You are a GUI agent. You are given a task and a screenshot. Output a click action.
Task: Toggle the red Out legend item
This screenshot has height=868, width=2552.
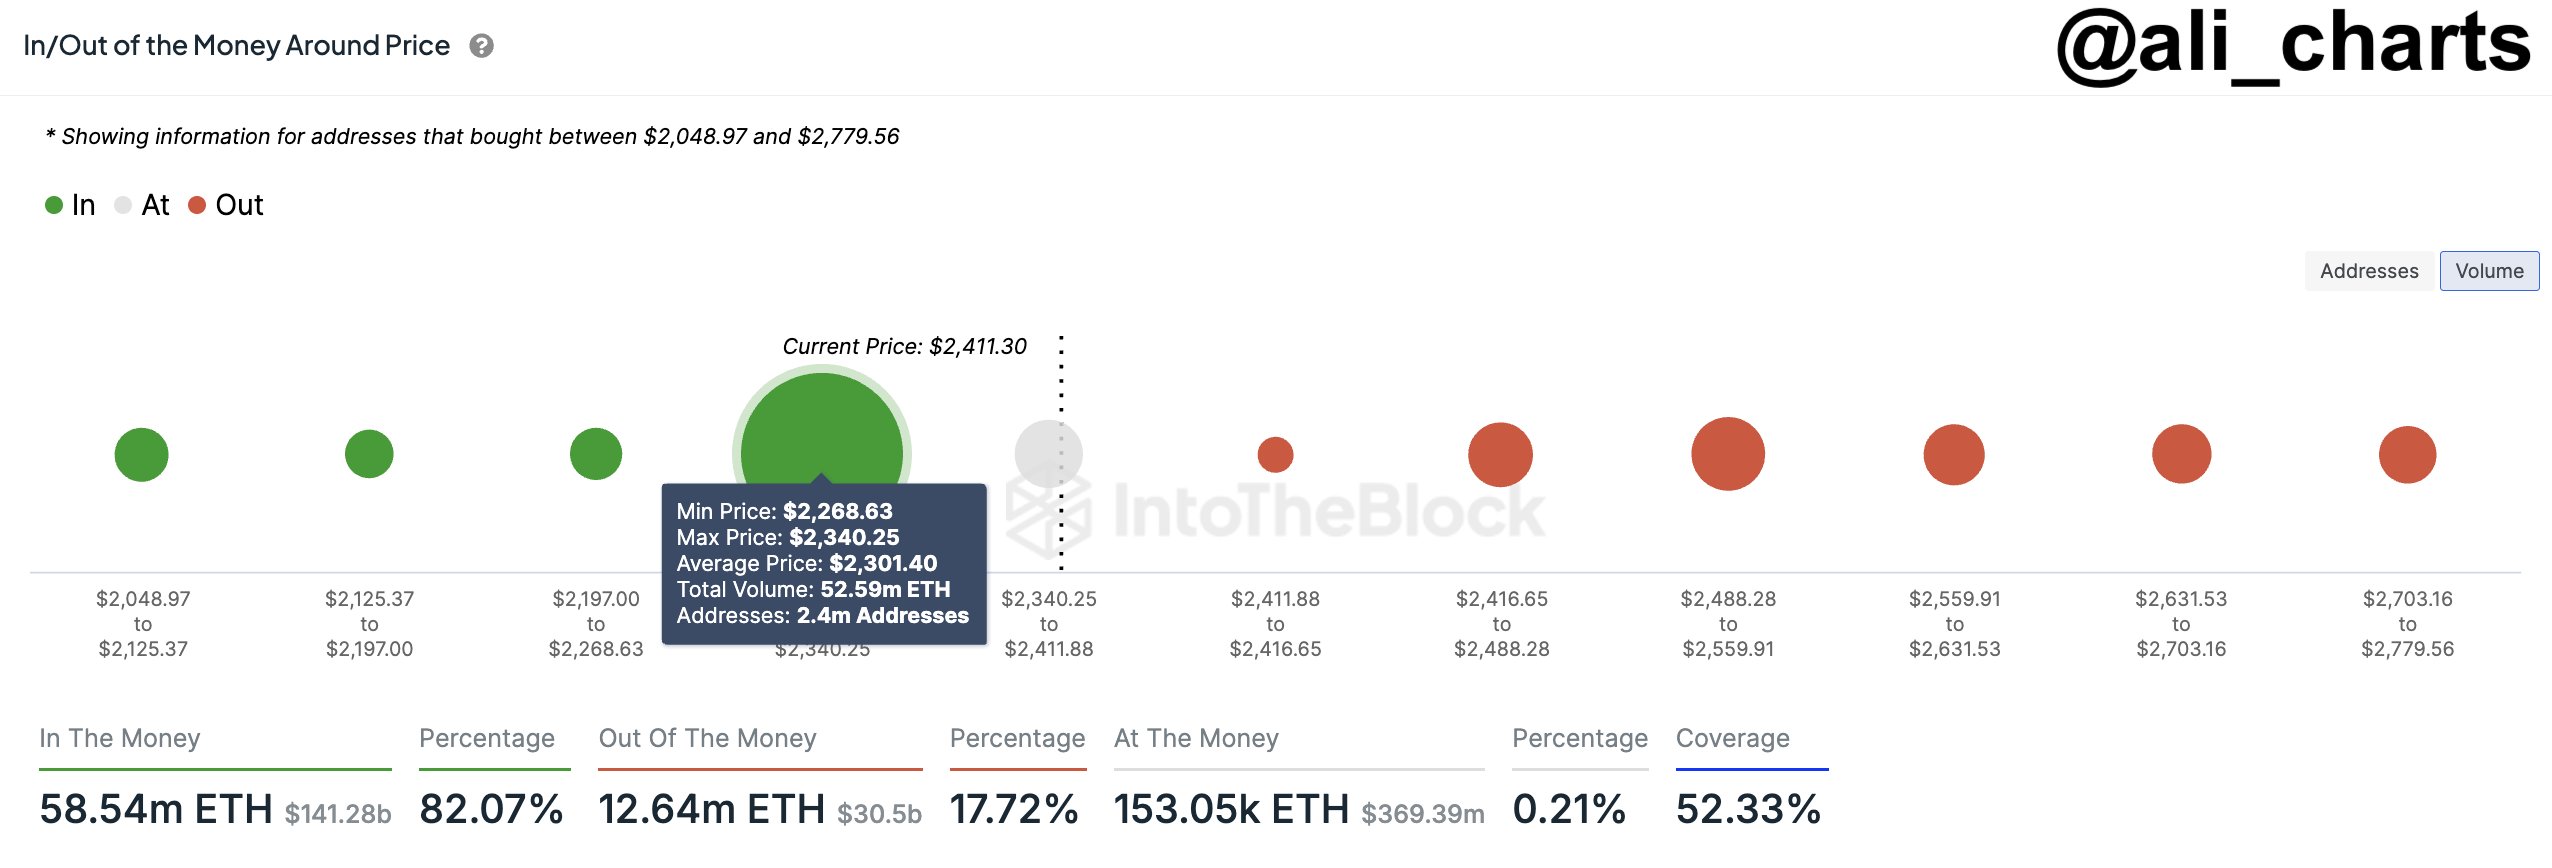tap(226, 205)
